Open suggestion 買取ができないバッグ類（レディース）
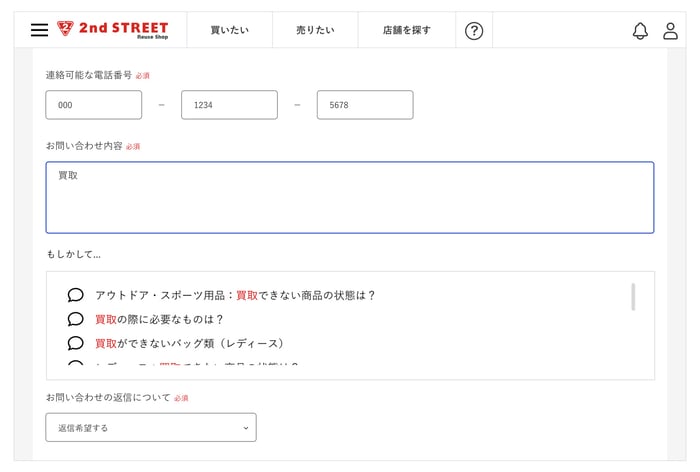The width and height of the screenshot is (700, 472). point(189,343)
